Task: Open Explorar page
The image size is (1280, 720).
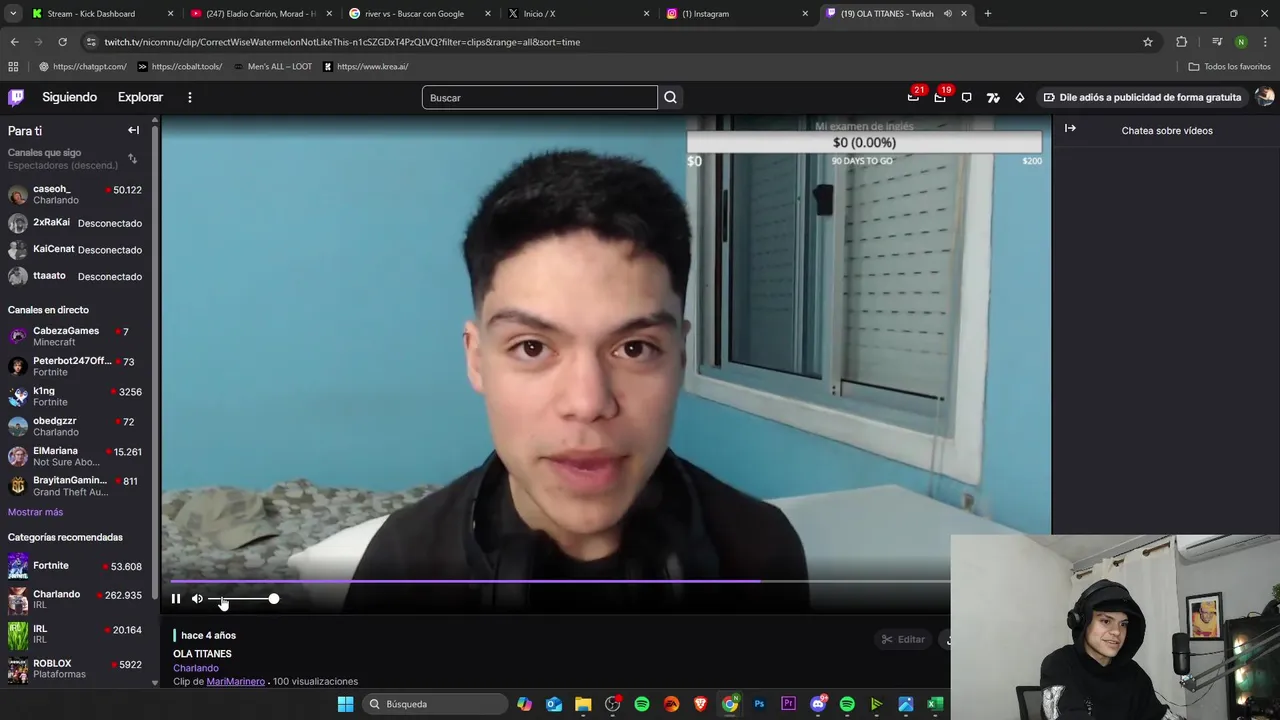Action: (140, 97)
